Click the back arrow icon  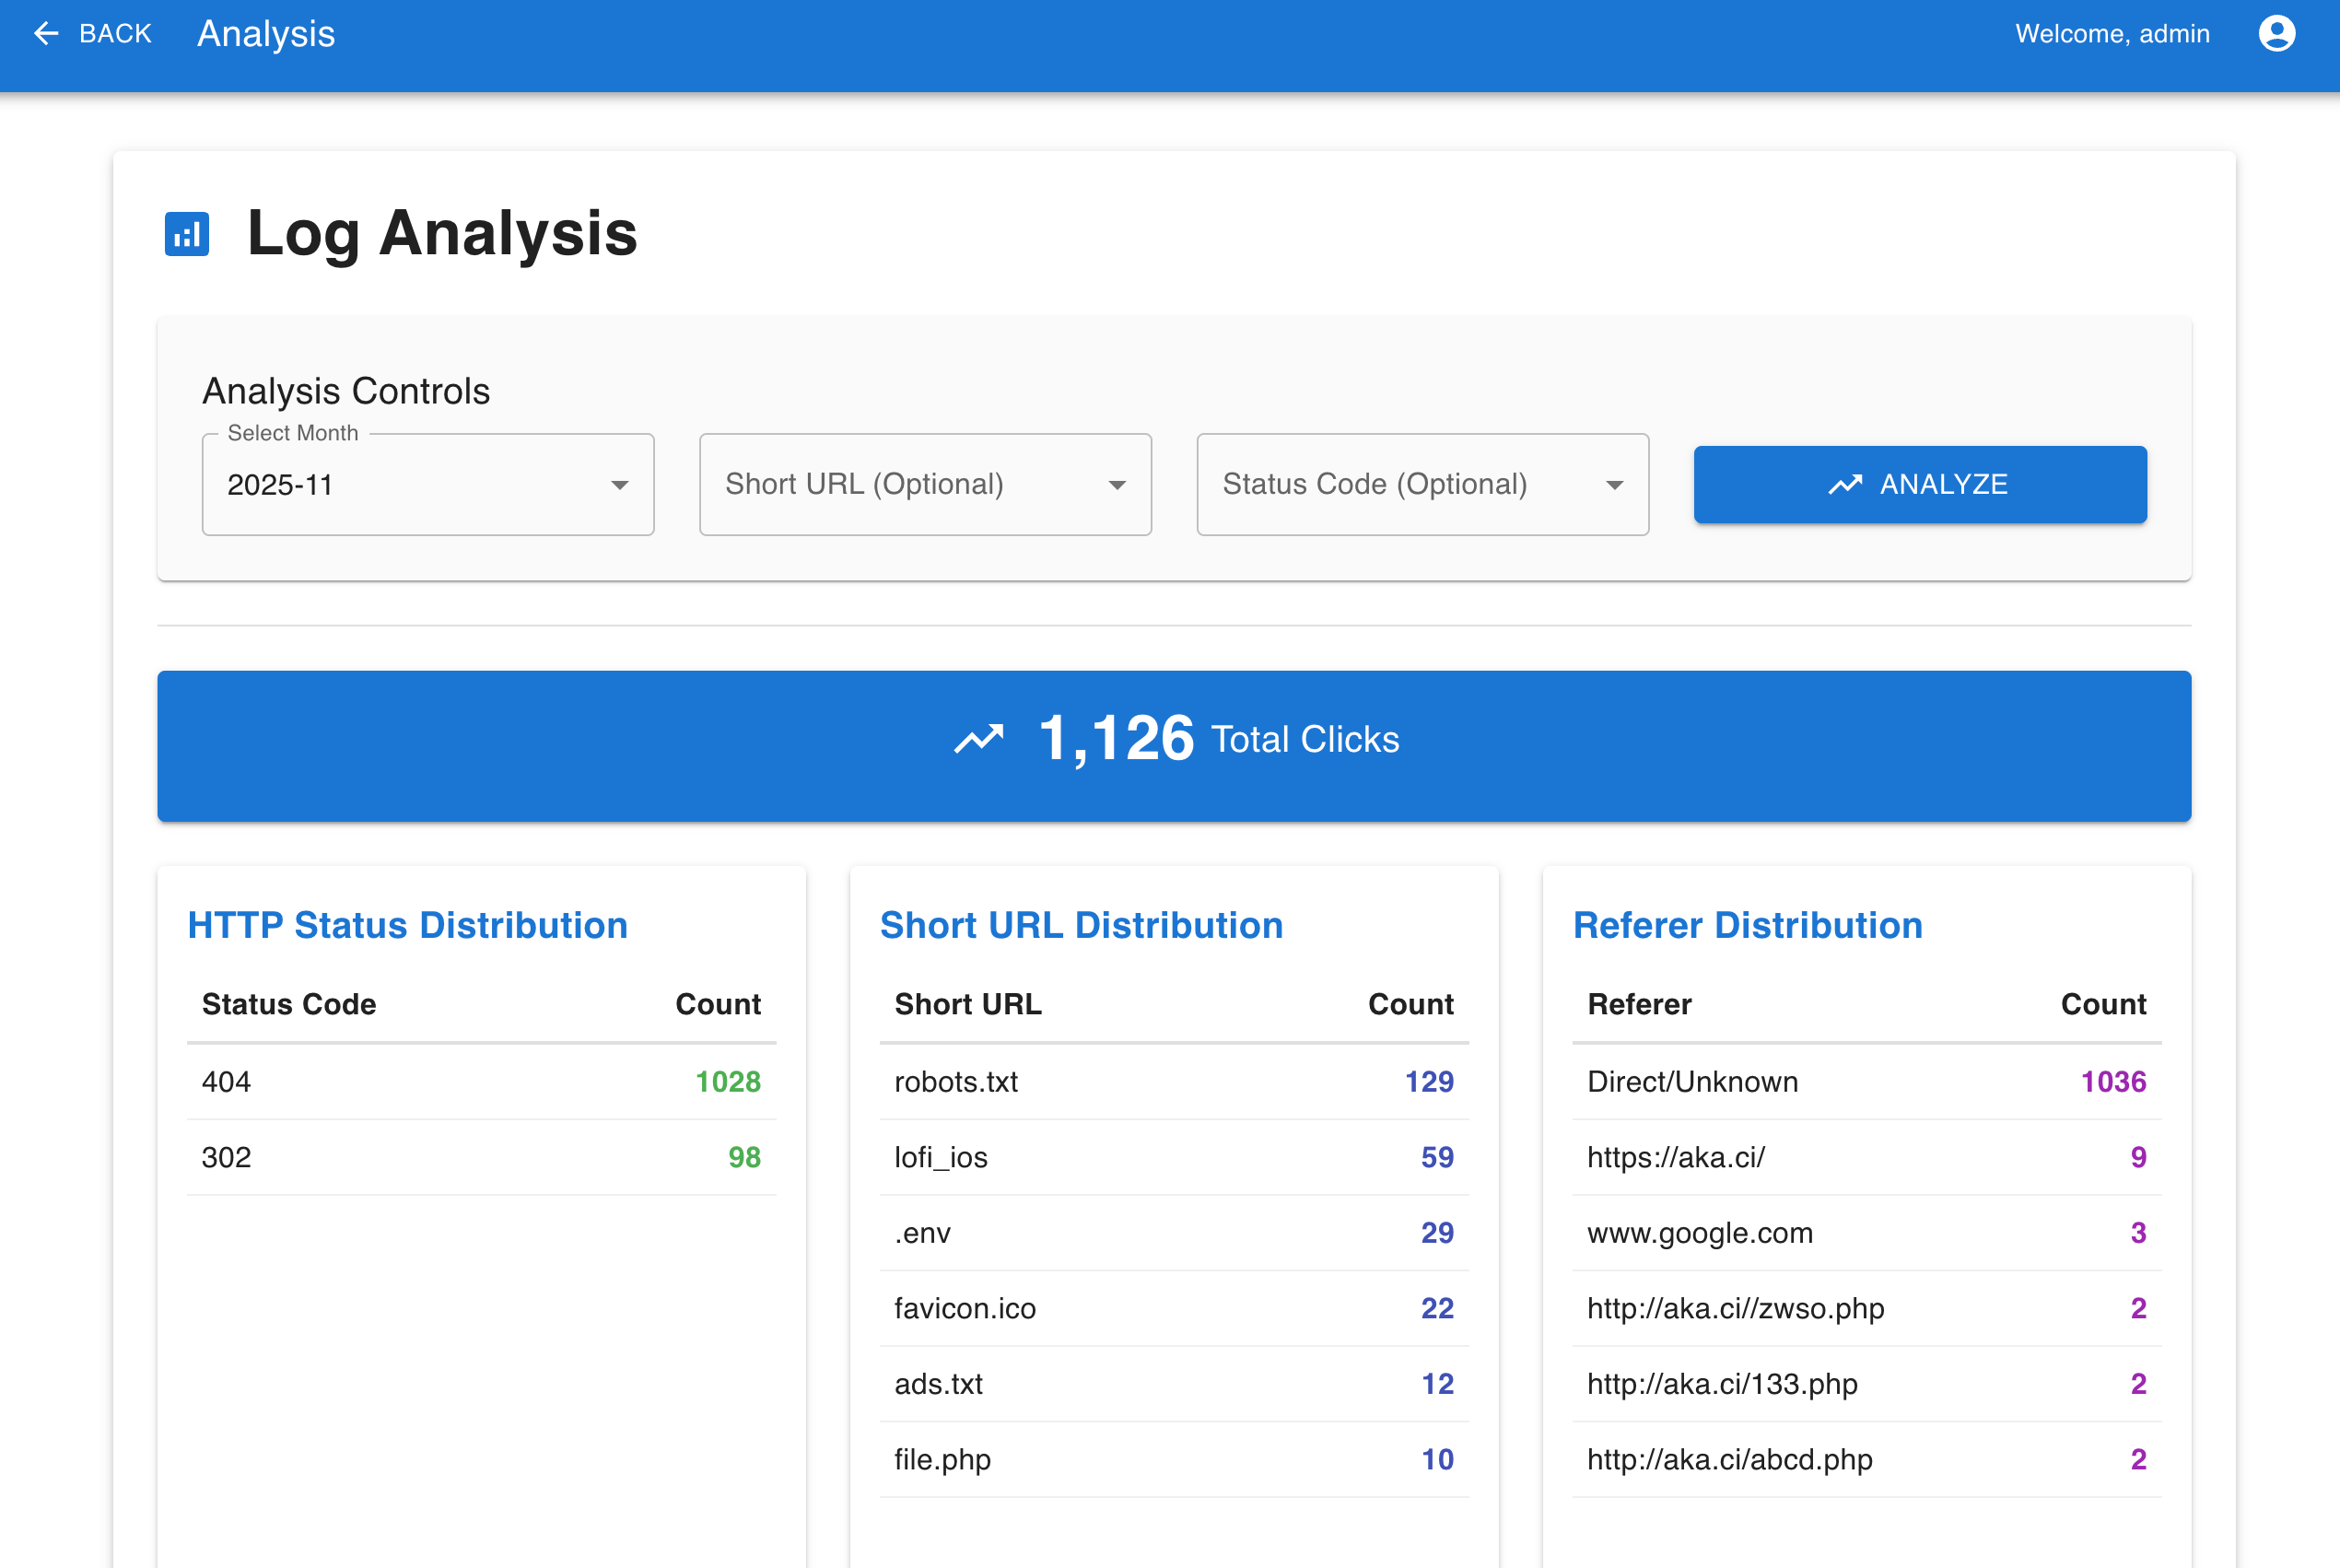pos(46,34)
